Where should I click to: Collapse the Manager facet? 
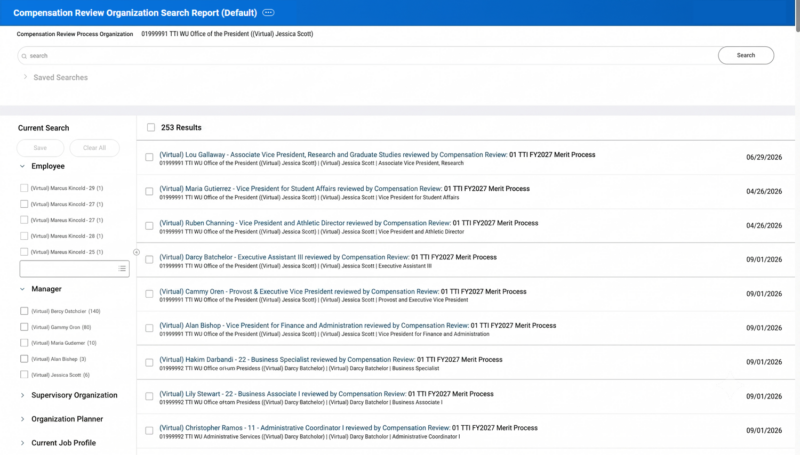22,289
